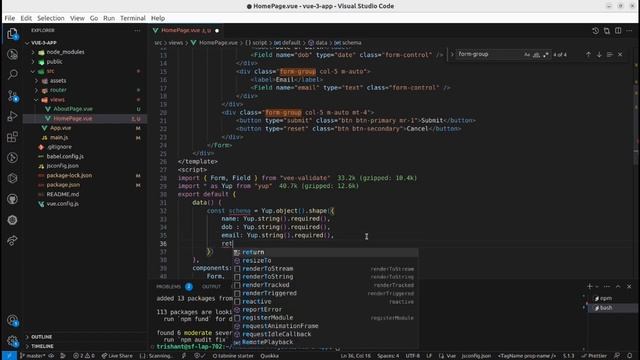Open the View menu
This screenshot has width=640, height=360.
click(77, 18)
